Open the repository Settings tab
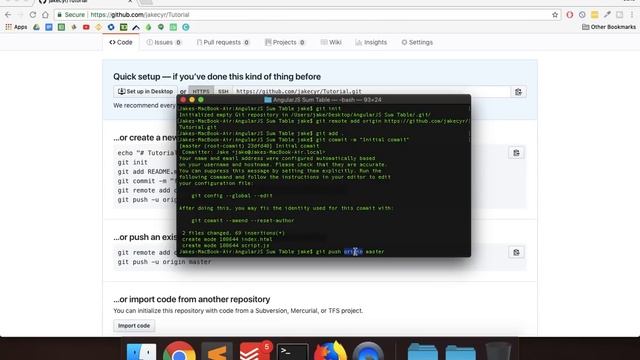The height and width of the screenshot is (360, 640). (417, 42)
